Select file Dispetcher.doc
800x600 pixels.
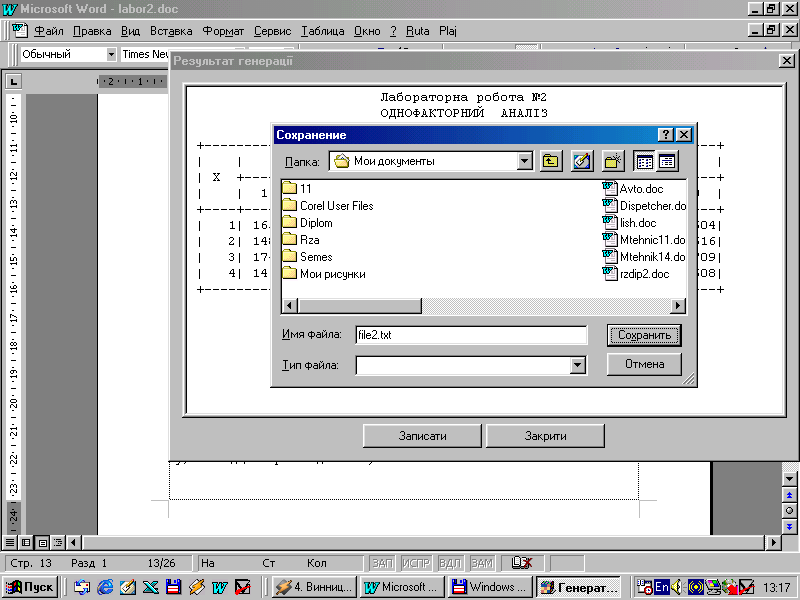click(x=644, y=206)
